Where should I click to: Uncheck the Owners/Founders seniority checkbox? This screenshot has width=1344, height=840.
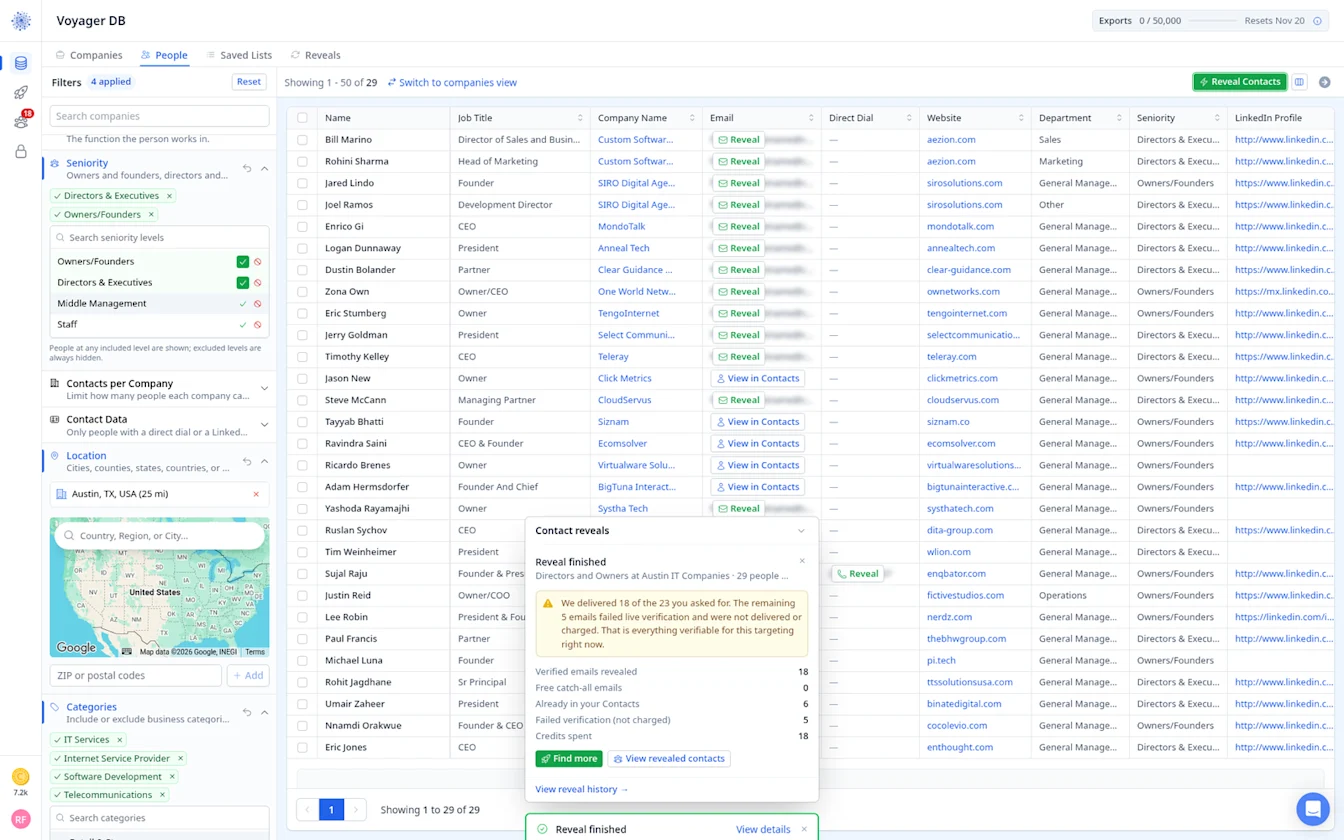click(242, 262)
